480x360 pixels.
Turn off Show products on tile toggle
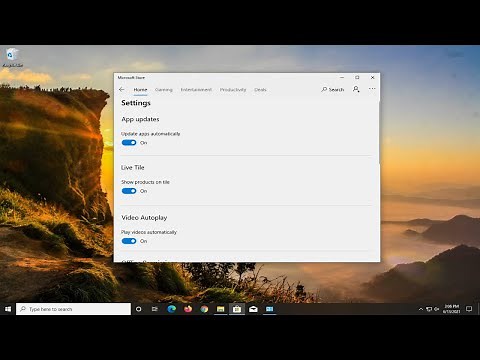[x=129, y=191]
